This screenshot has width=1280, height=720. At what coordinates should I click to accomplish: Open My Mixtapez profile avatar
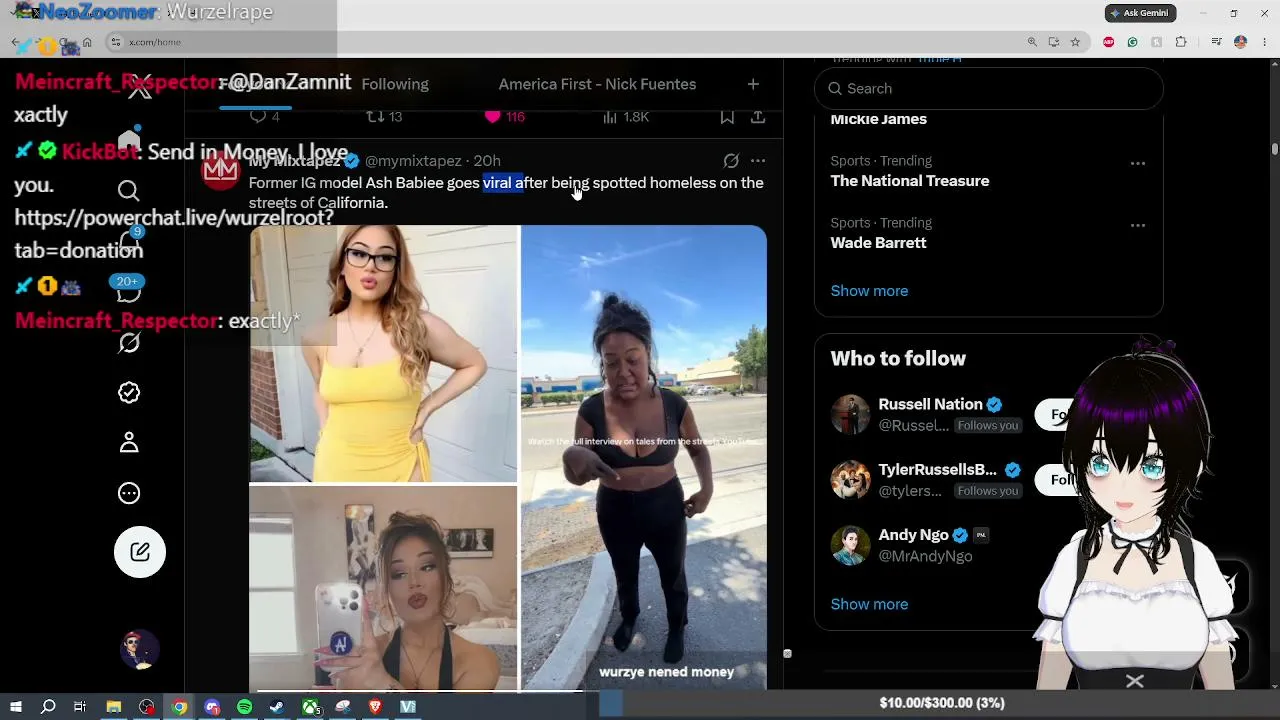coord(221,171)
